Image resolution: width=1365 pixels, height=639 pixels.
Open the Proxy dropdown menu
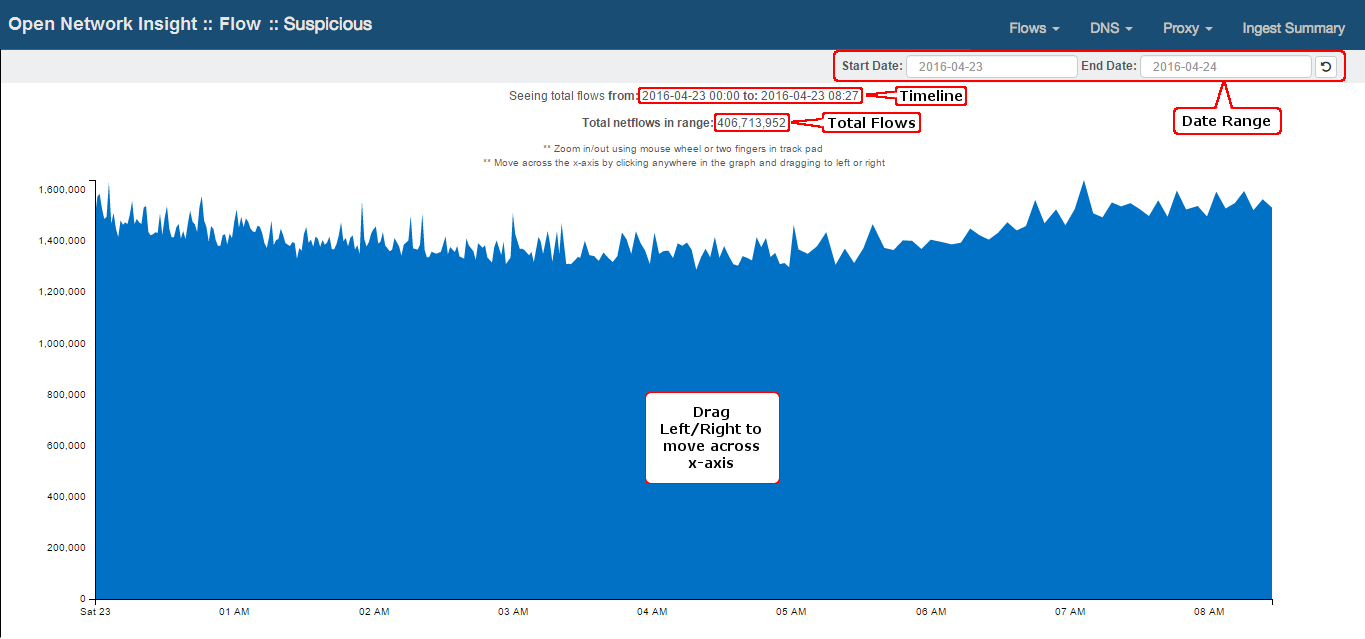pyautogui.click(x=1187, y=28)
